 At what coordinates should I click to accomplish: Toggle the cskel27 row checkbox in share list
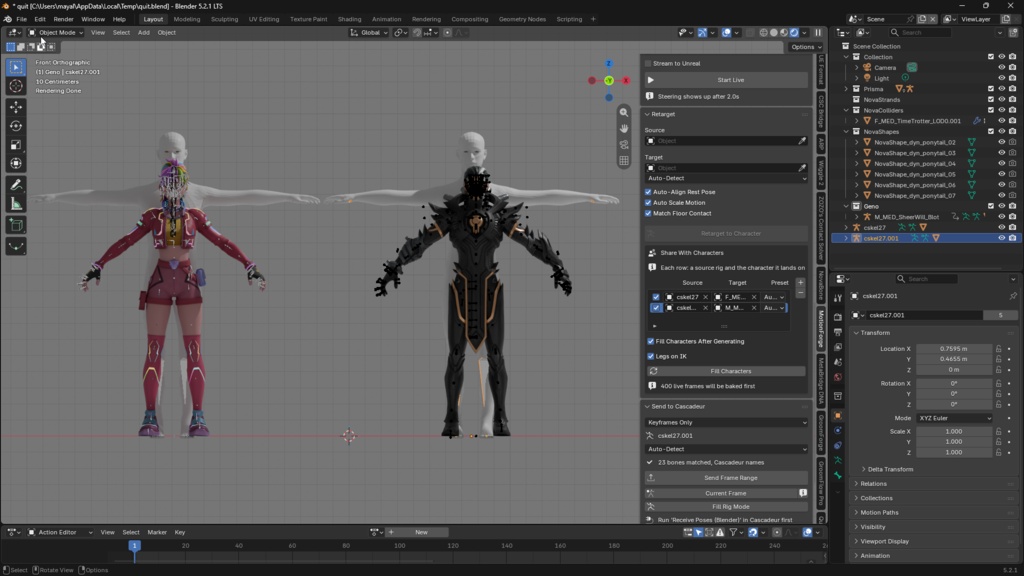656,297
